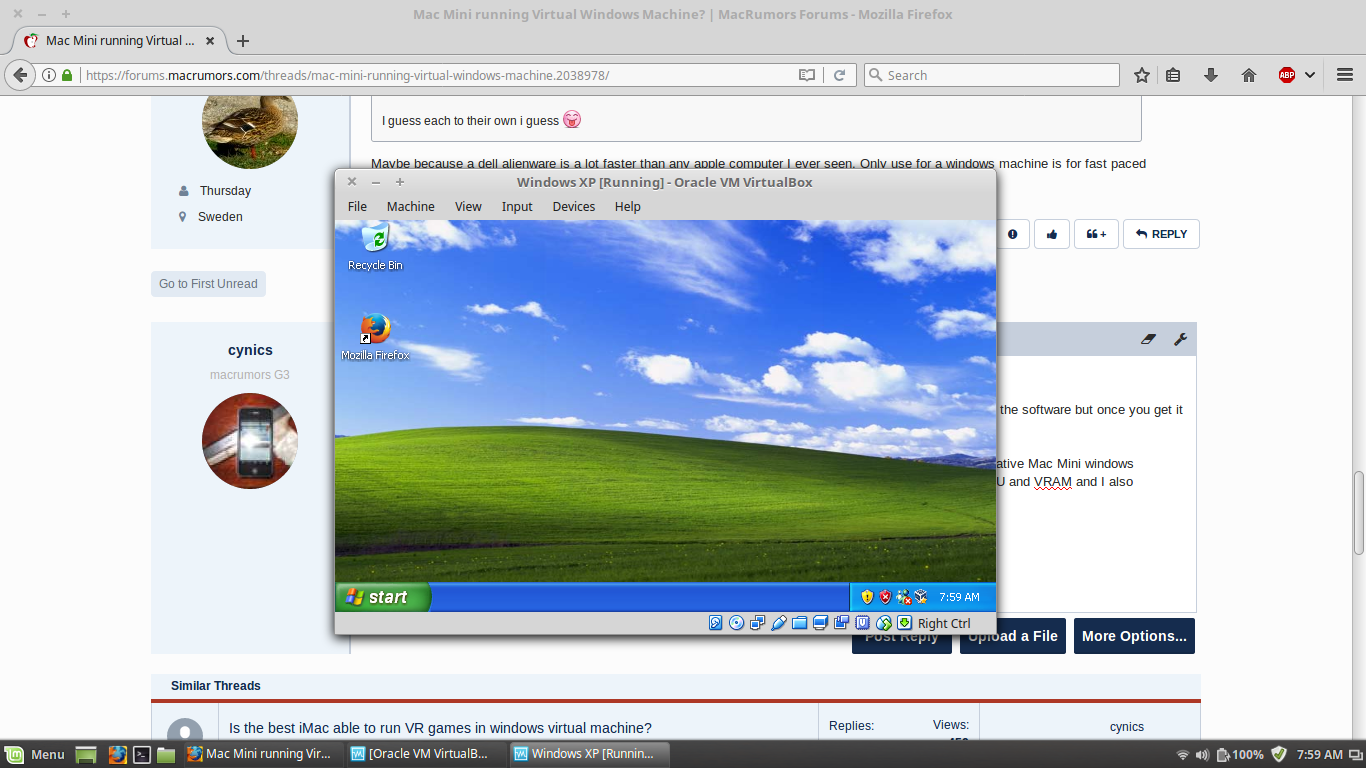Click the cynics phone avatar
Viewport: 1366px width, 768px height.
tap(250, 441)
